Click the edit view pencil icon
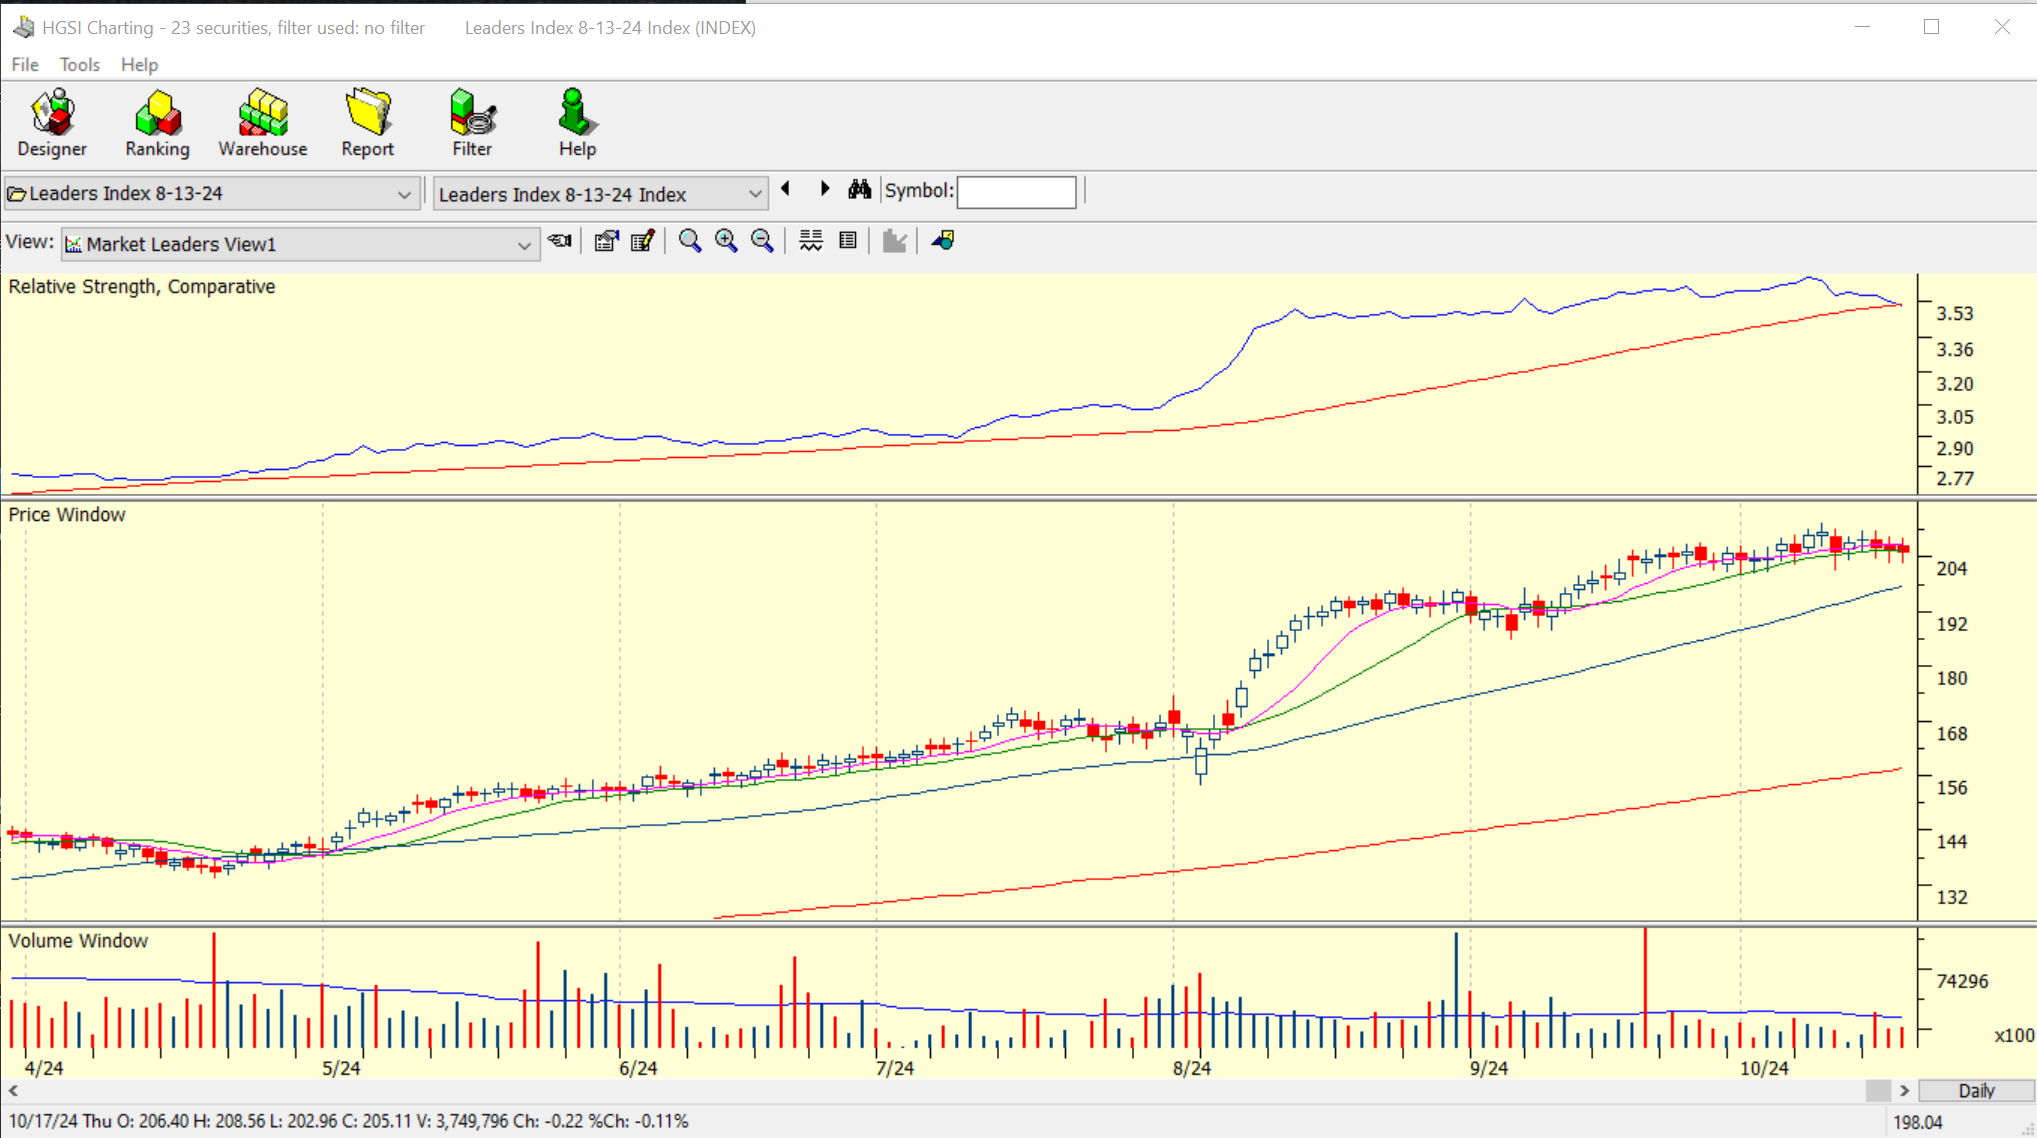This screenshot has width=2037, height=1138. point(643,241)
